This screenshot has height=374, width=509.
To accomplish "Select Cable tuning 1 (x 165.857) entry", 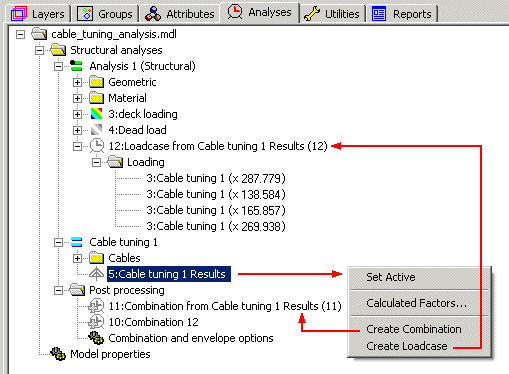I will [x=216, y=210].
